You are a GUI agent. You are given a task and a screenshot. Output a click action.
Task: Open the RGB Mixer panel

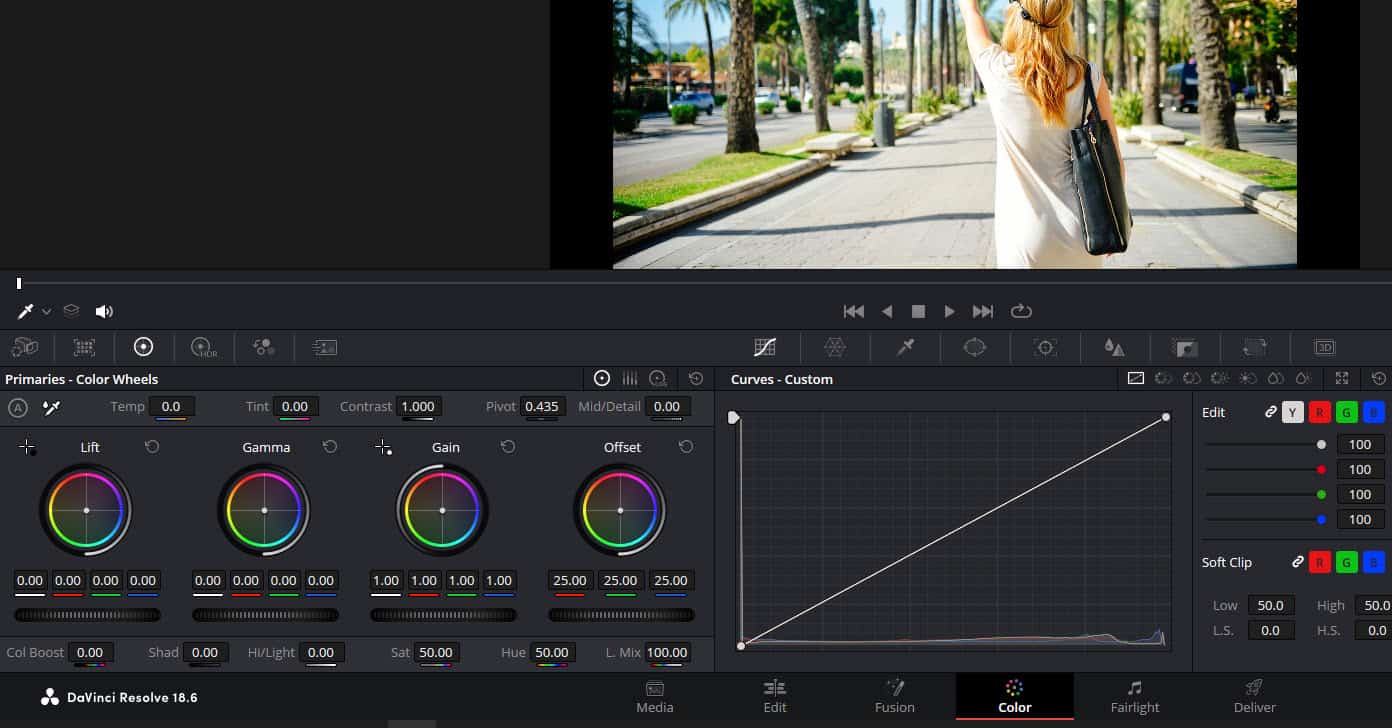tap(264, 347)
